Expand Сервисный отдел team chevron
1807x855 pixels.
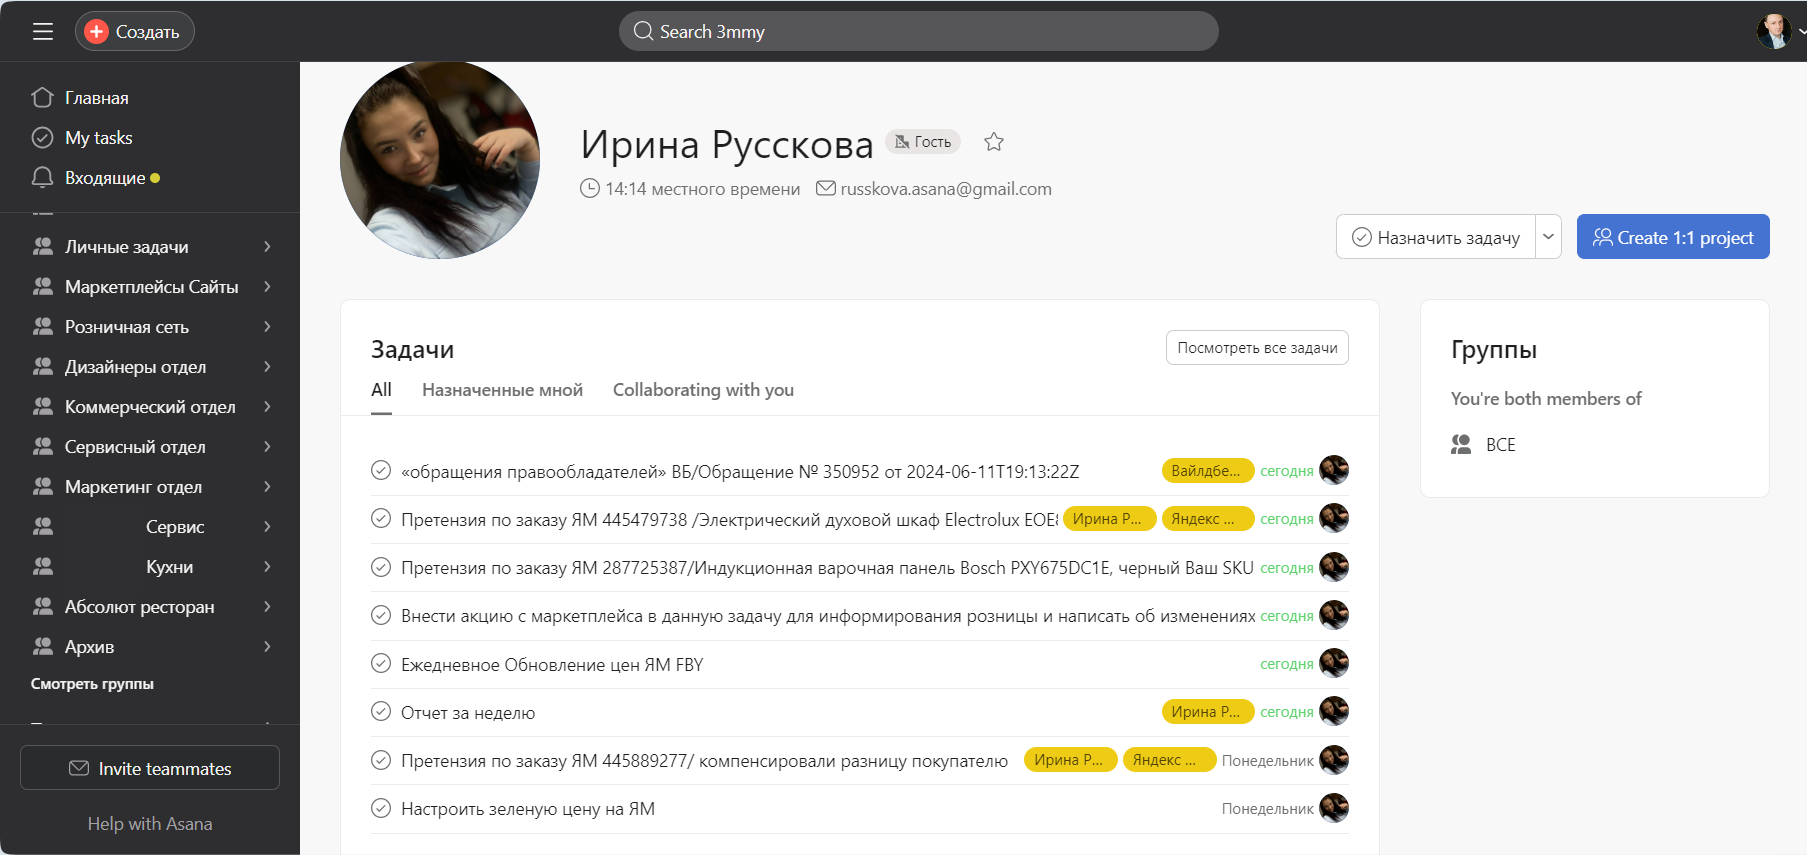(267, 447)
